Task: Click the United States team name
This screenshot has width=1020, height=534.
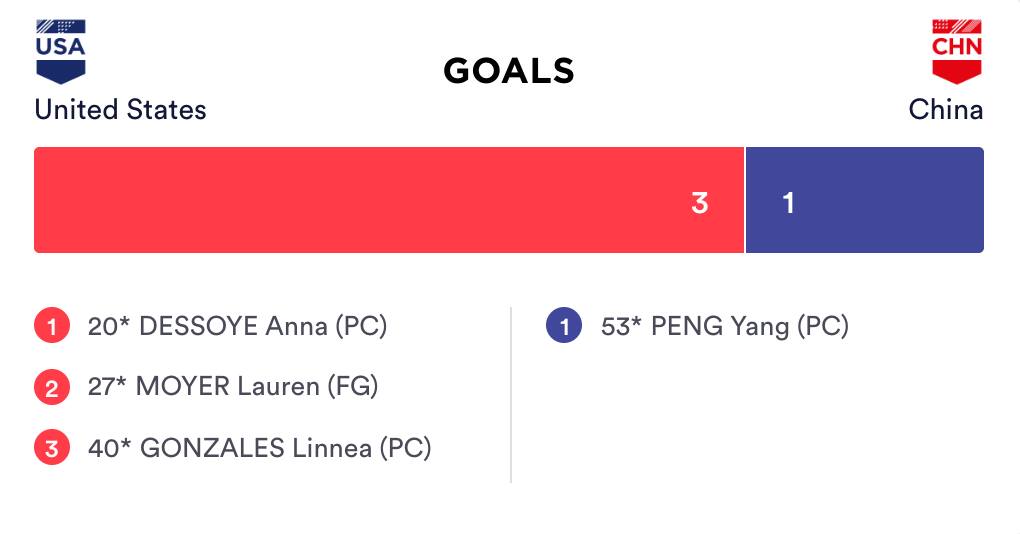Action: pos(120,109)
